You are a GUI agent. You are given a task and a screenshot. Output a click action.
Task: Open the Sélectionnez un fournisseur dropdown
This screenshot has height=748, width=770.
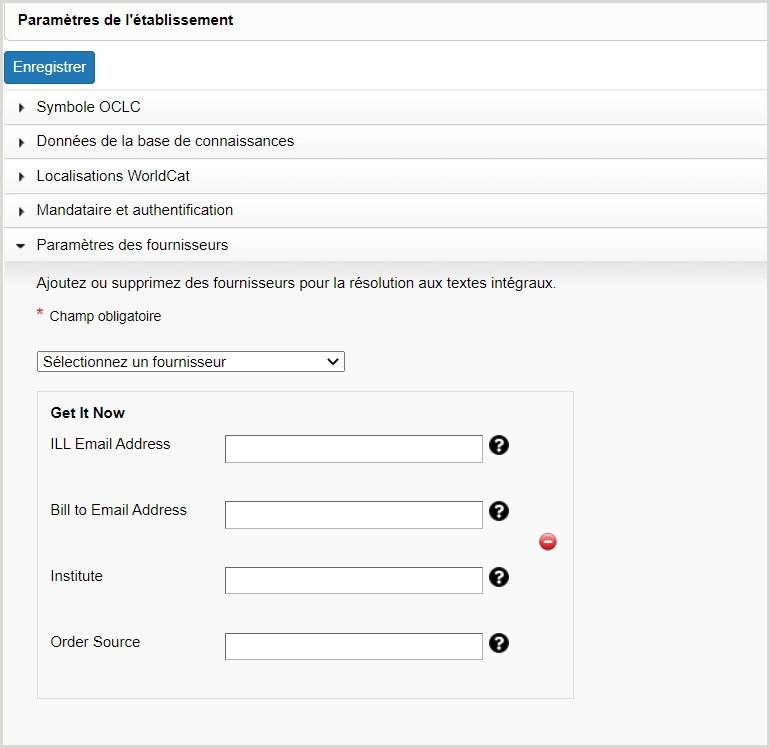click(190, 362)
